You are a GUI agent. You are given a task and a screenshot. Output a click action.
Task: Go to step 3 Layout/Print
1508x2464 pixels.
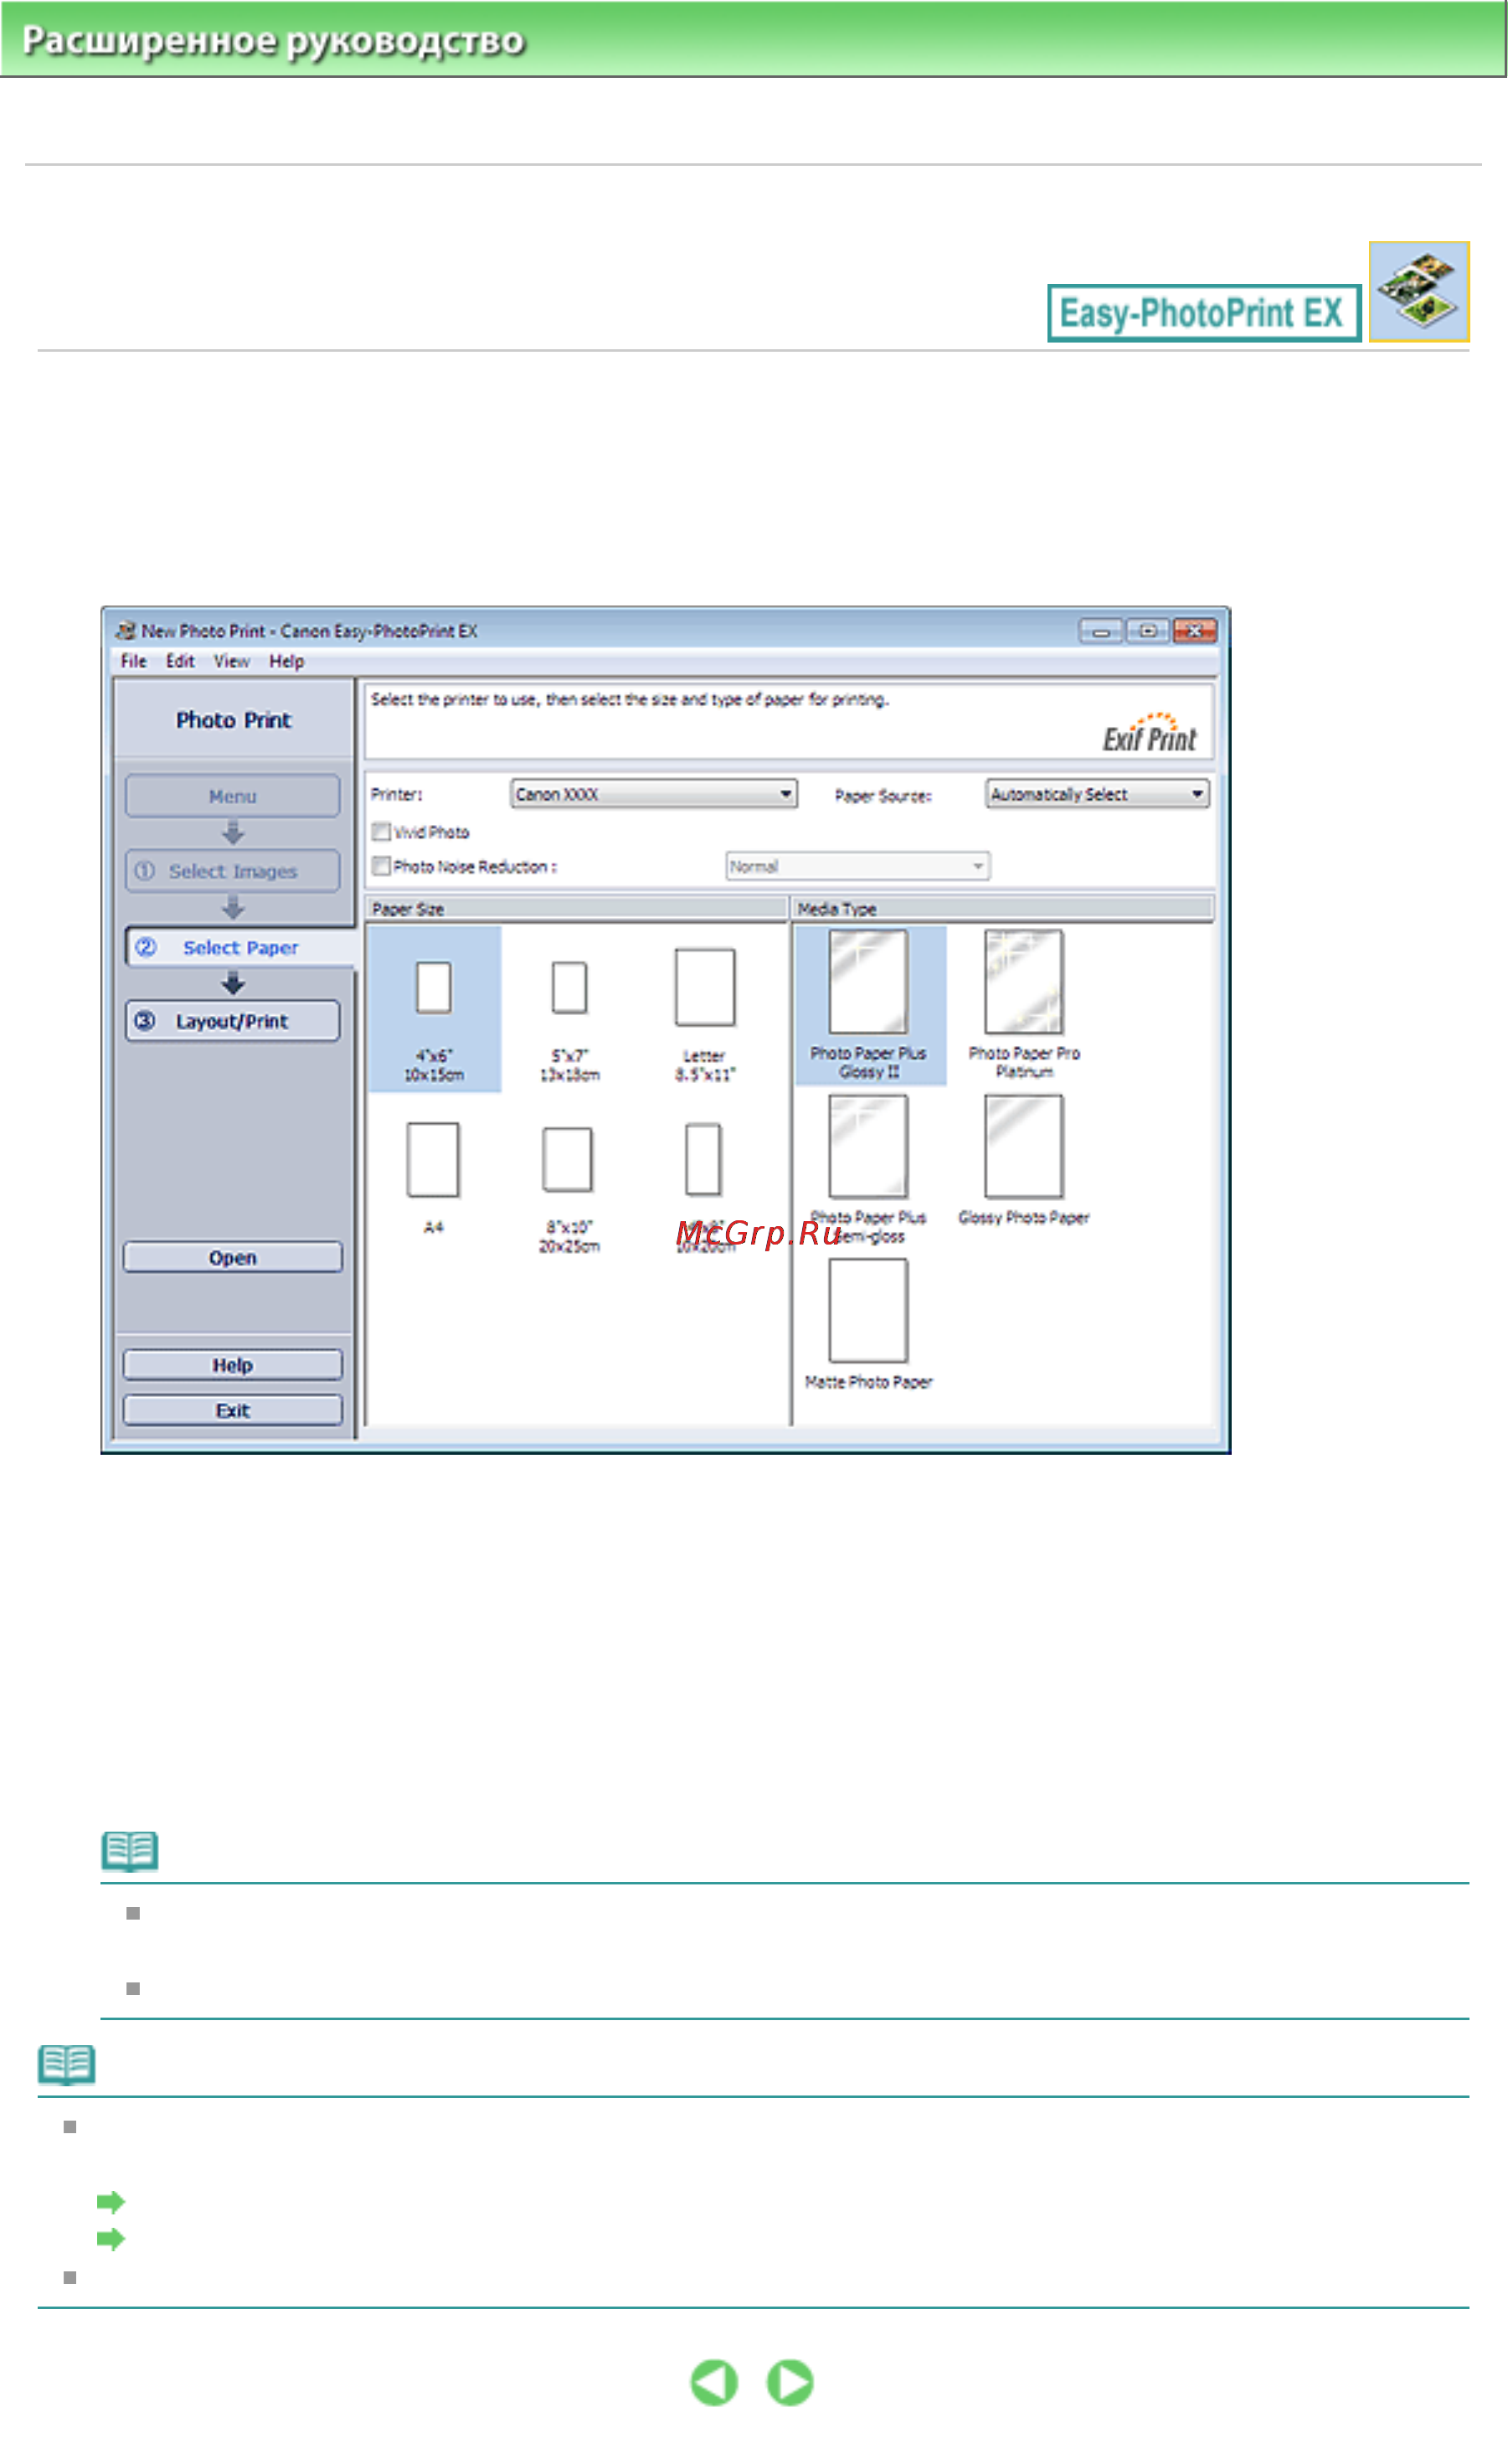[232, 1021]
